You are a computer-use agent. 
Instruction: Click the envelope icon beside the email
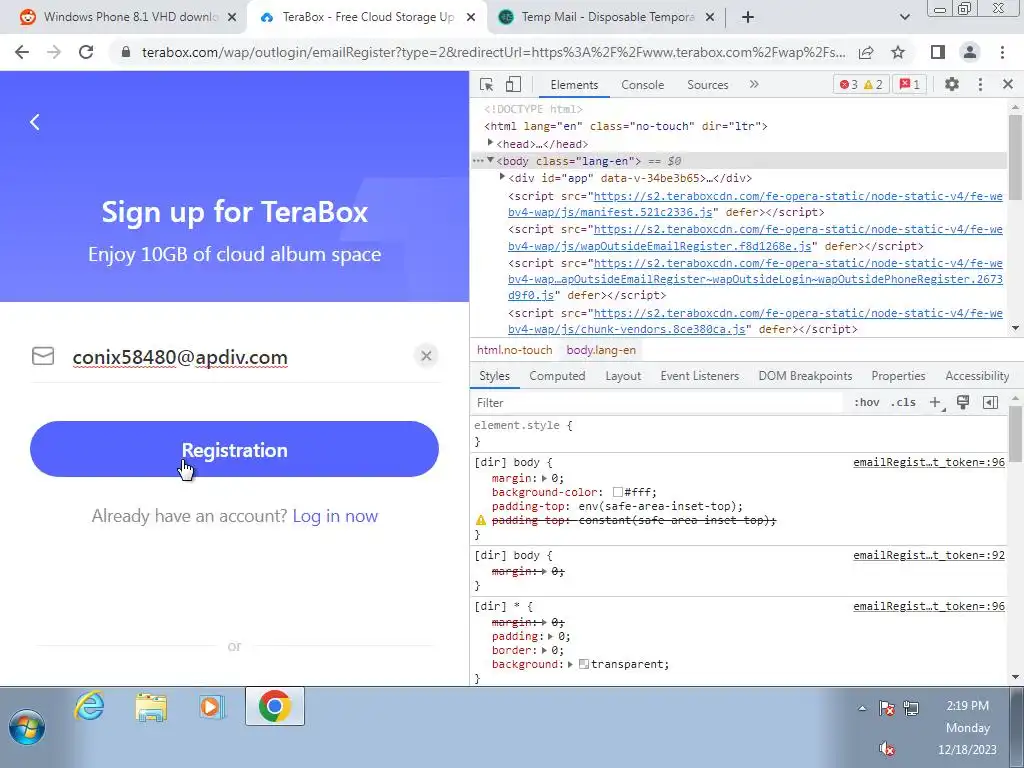point(43,356)
